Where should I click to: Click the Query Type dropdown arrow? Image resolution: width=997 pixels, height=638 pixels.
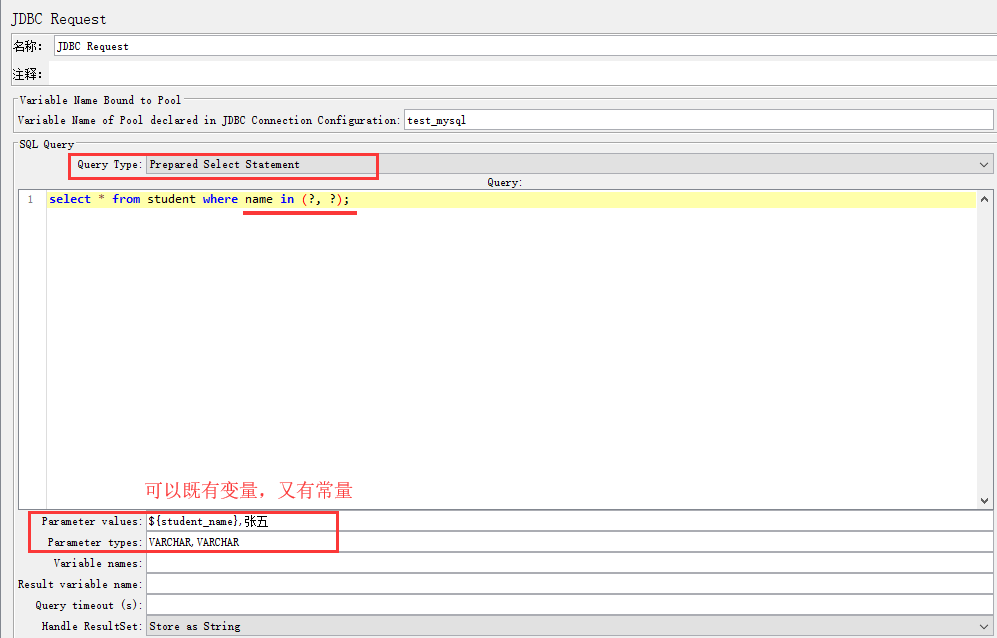point(985,164)
